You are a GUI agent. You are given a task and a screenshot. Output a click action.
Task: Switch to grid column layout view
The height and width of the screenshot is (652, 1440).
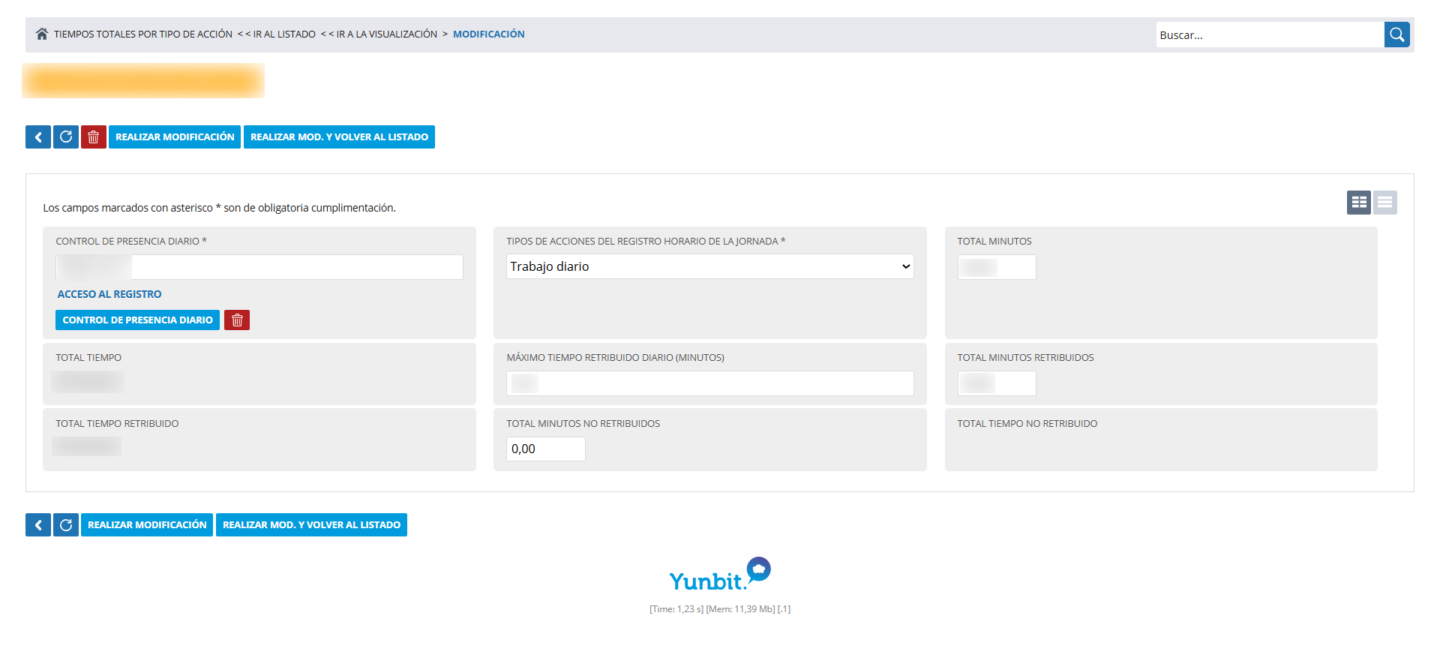click(1359, 202)
